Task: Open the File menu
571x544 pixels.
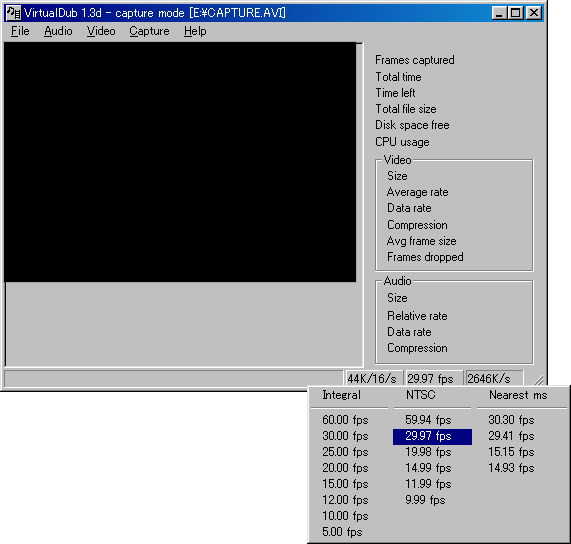Action: pos(20,31)
